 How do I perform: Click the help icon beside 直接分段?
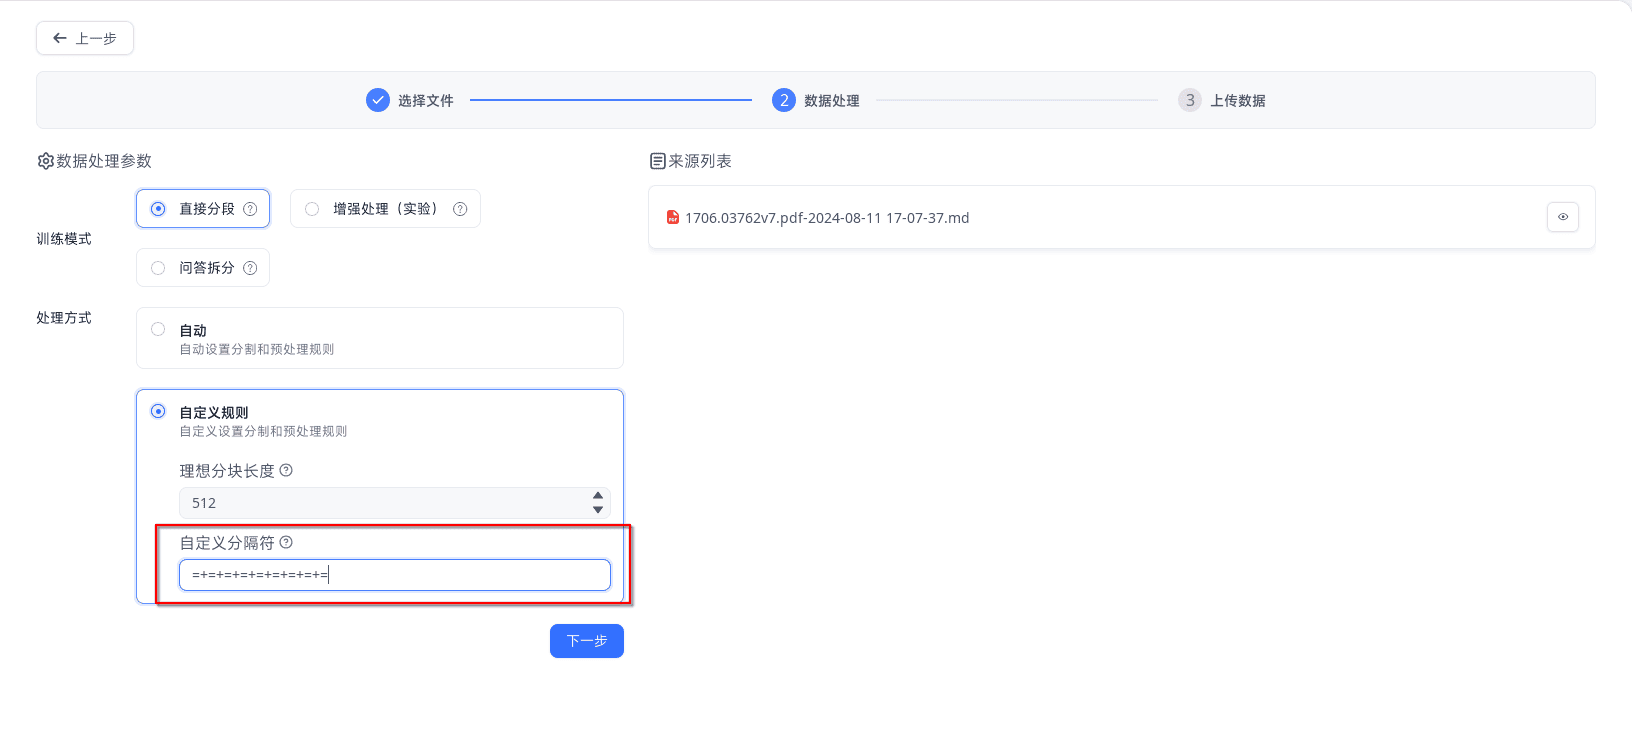point(250,209)
